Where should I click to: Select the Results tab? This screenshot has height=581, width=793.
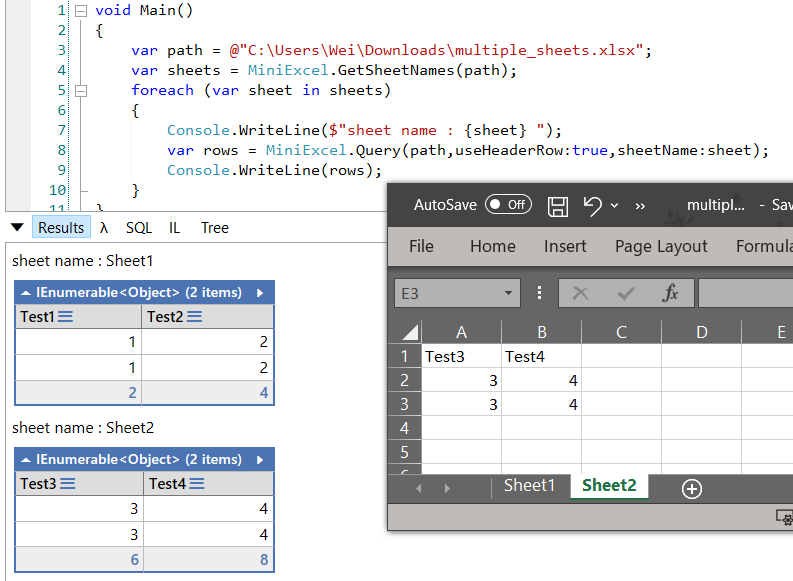click(61, 228)
